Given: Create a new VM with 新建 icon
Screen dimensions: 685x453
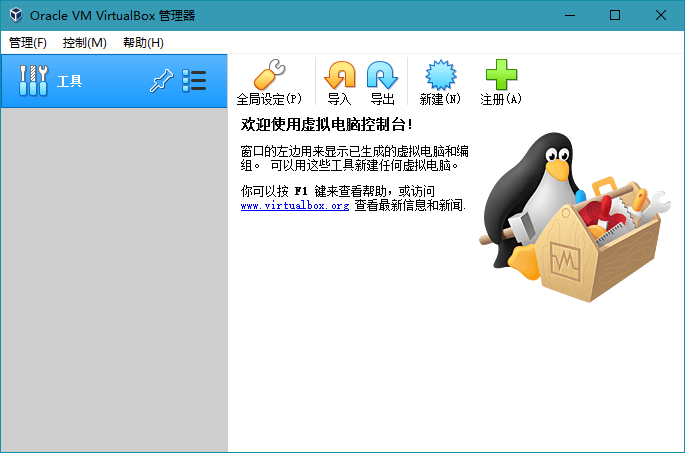Looking at the screenshot, I should pyautogui.click(x=440, y=78).
